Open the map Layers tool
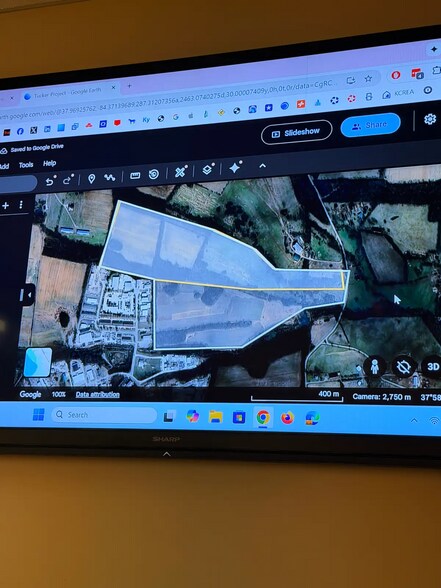 [208, 170]
